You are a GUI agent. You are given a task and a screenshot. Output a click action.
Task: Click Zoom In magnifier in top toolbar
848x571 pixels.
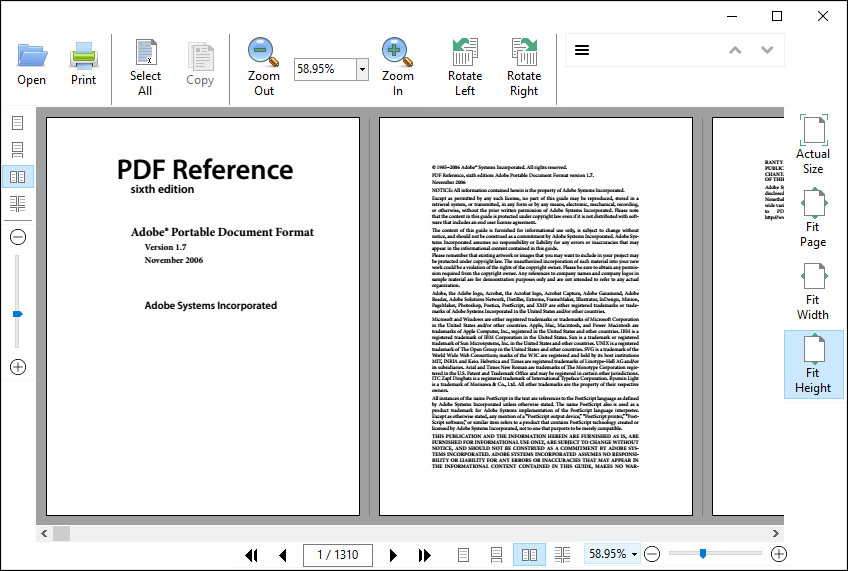(x=398, y=68)
